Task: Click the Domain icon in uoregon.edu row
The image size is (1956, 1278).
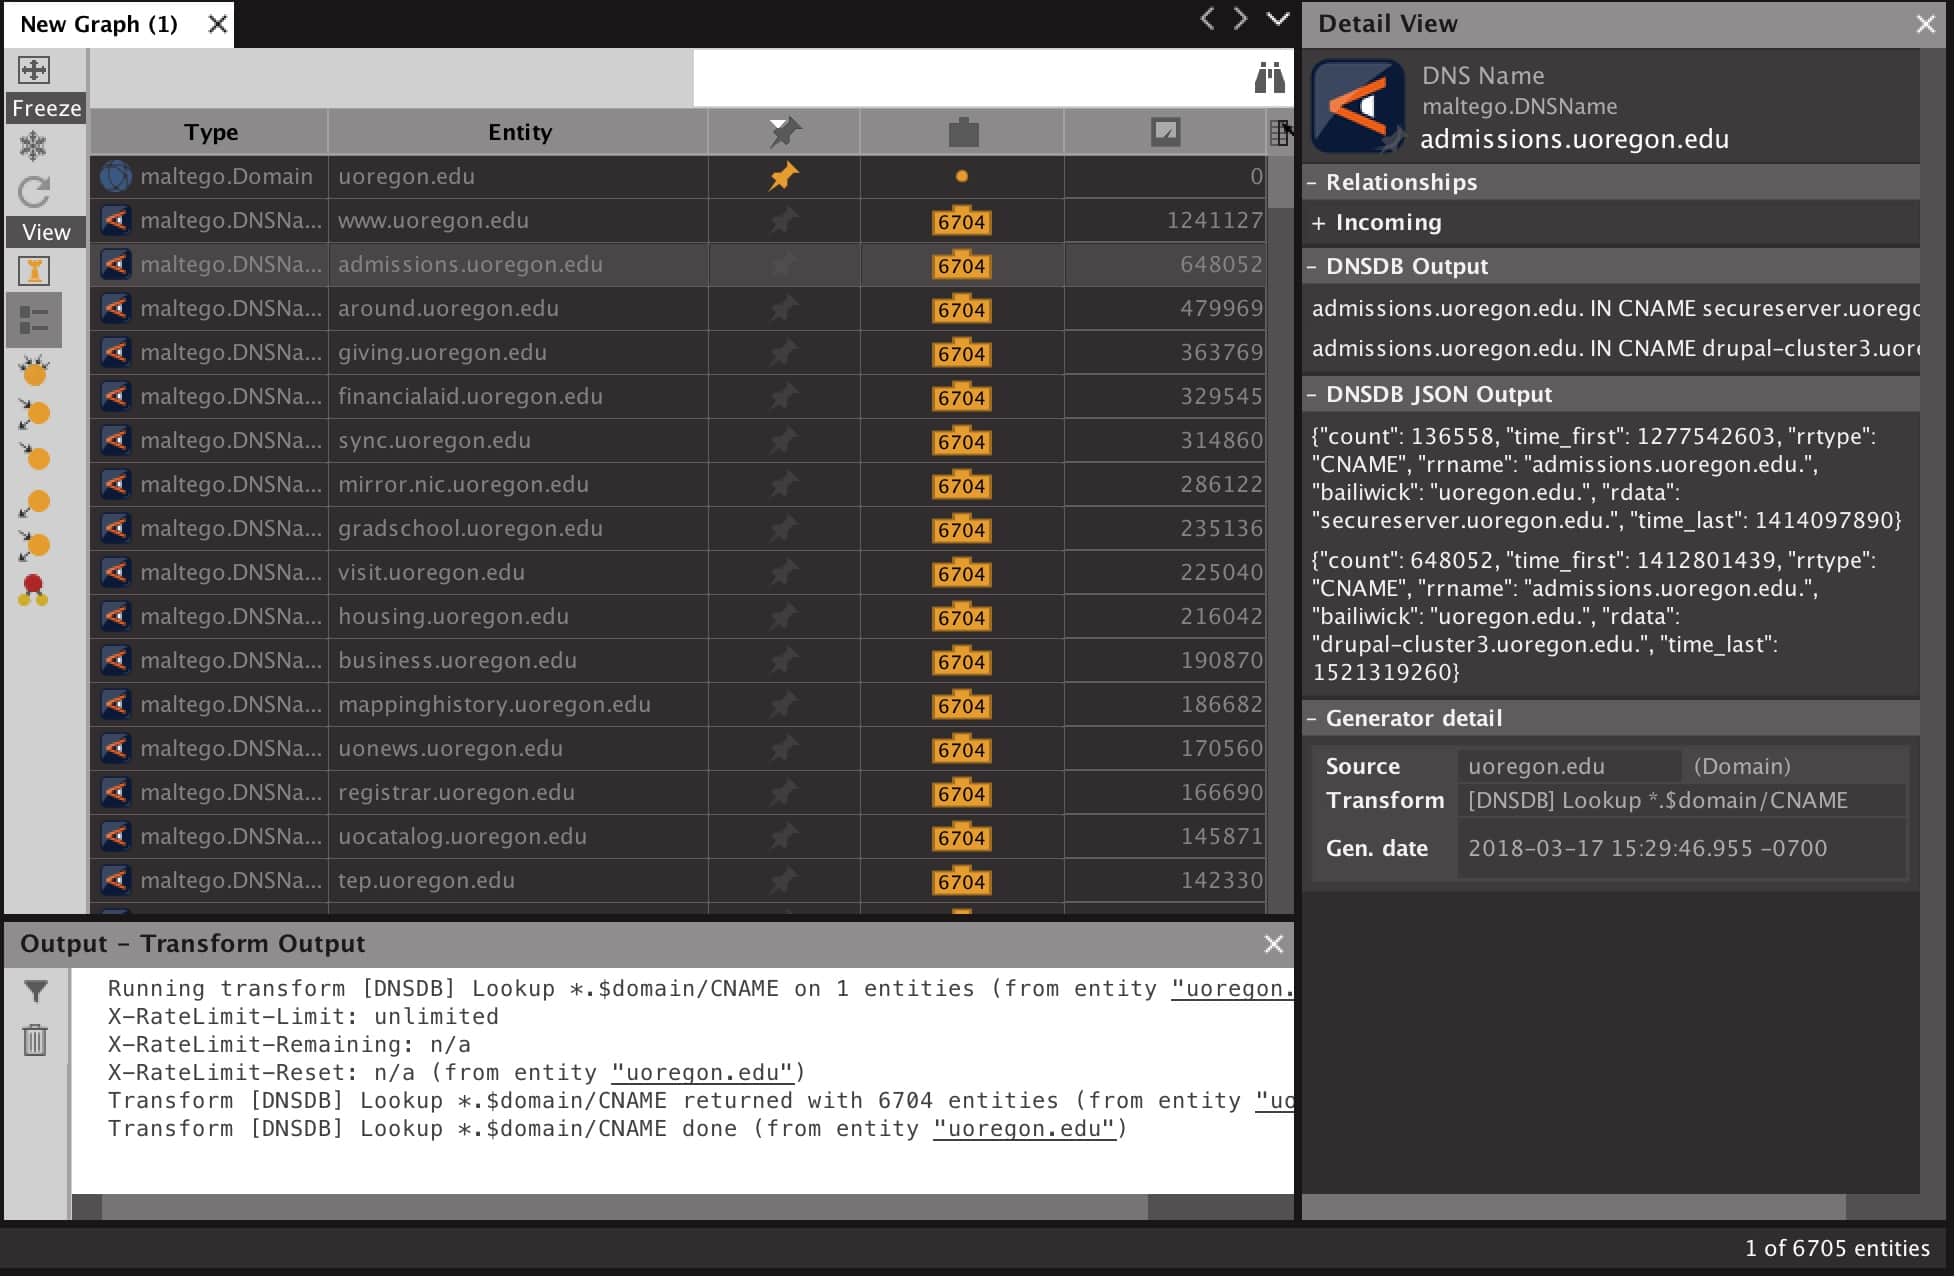Action: (116, 177)
